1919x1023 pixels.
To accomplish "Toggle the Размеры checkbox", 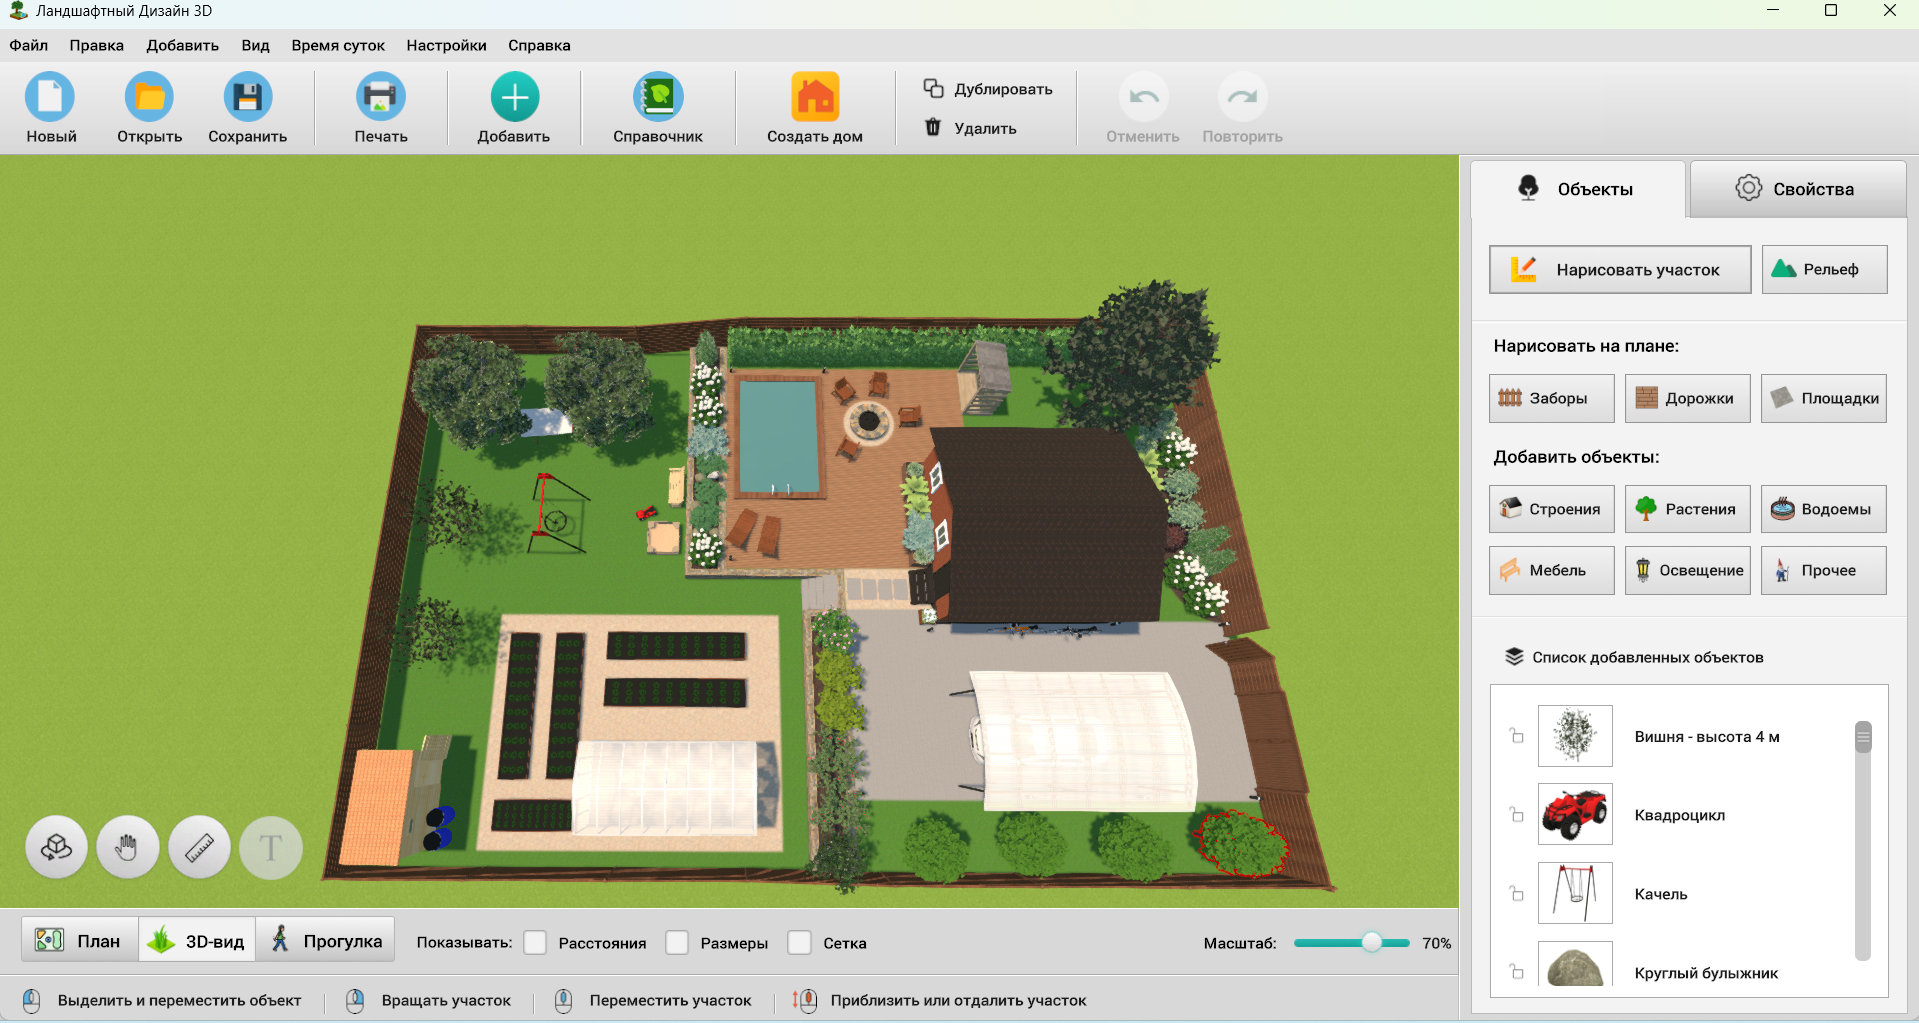I will point(678,943).
